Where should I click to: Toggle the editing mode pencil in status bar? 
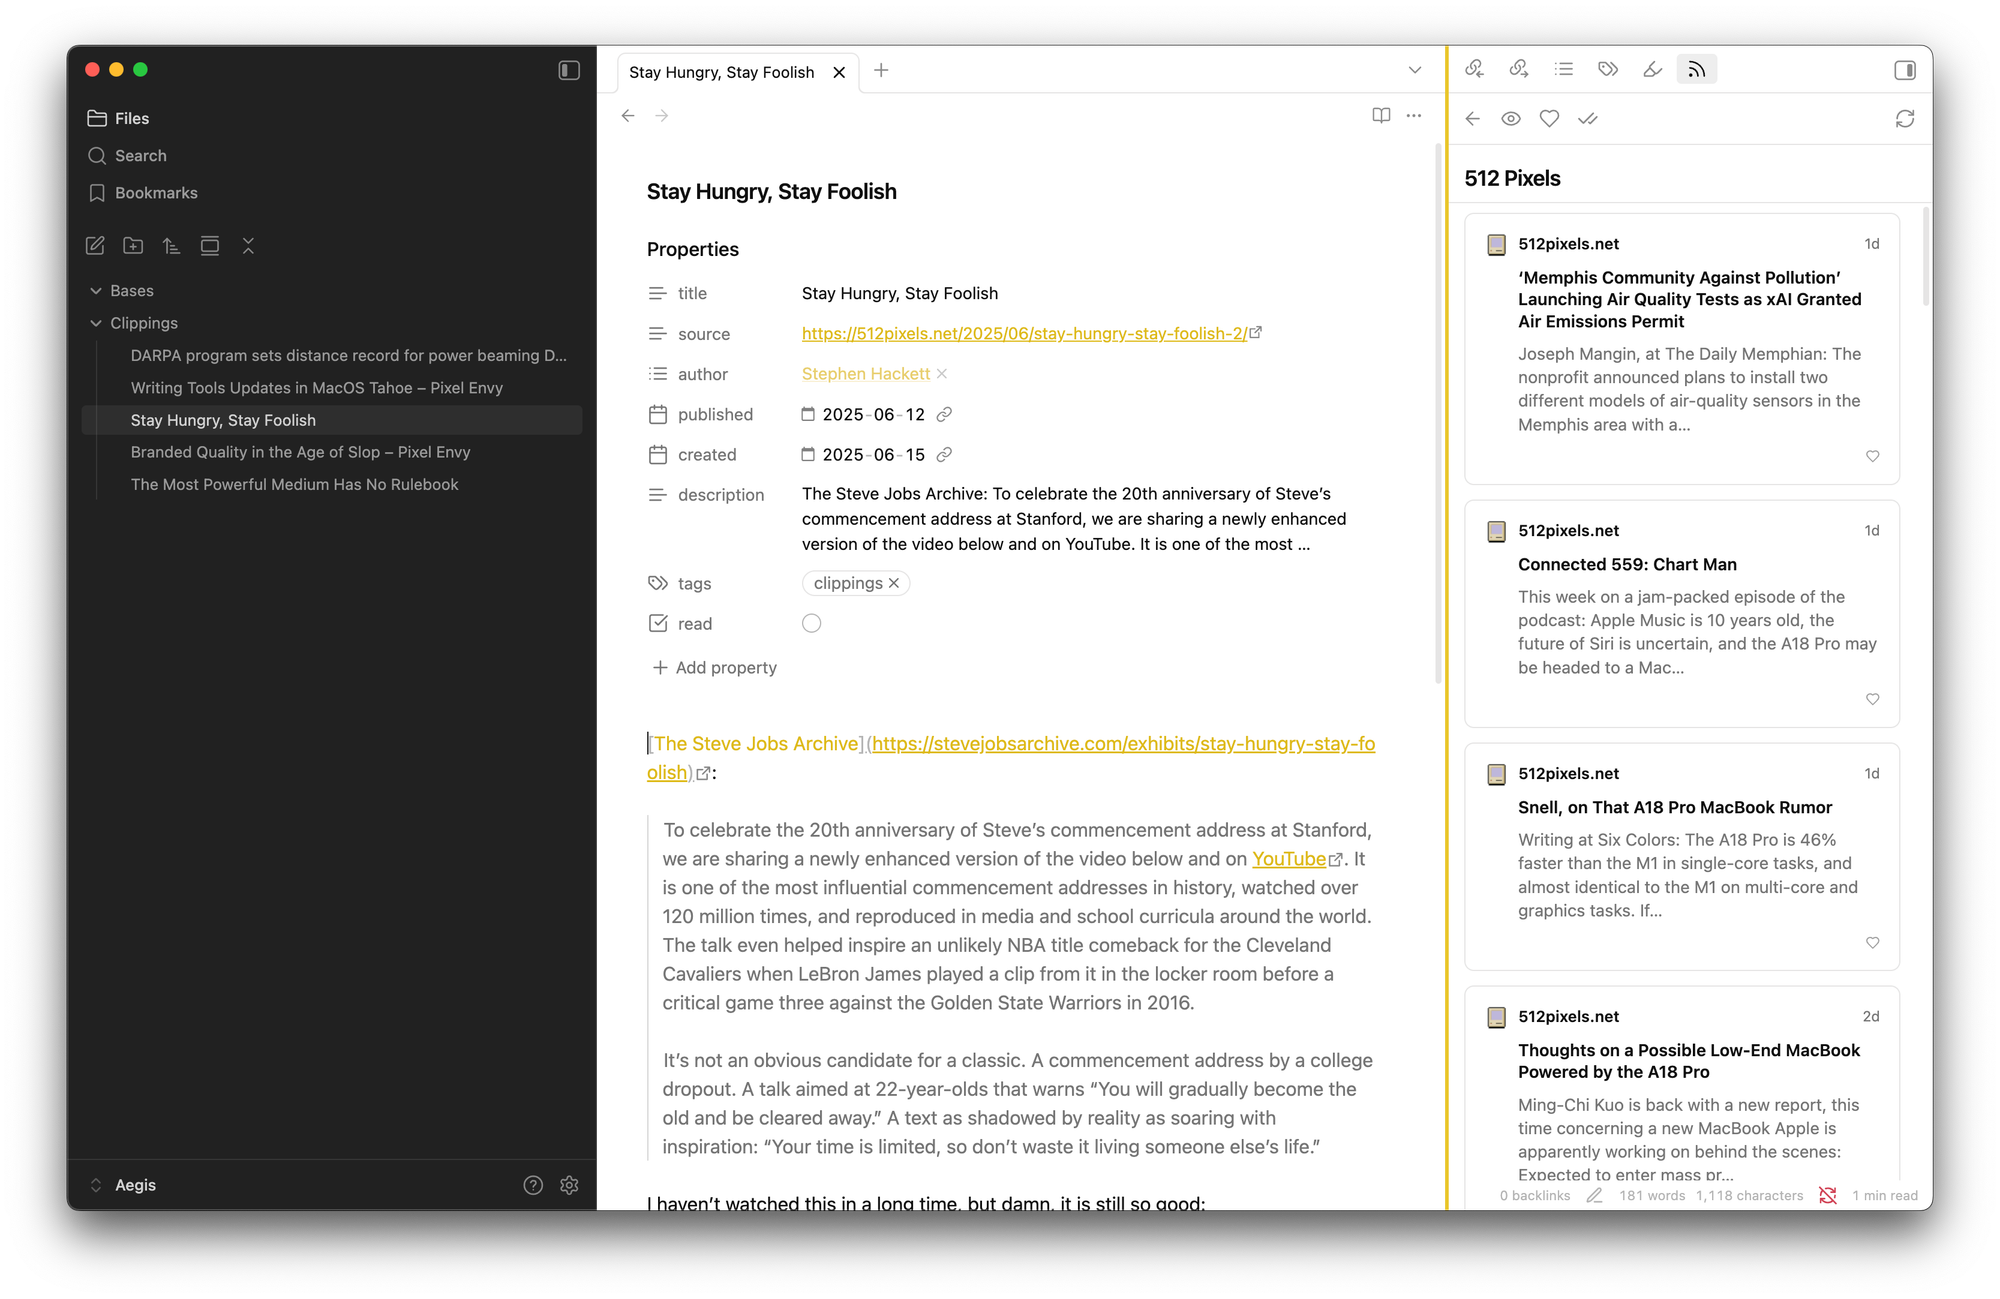(x=1595, y=1195)
